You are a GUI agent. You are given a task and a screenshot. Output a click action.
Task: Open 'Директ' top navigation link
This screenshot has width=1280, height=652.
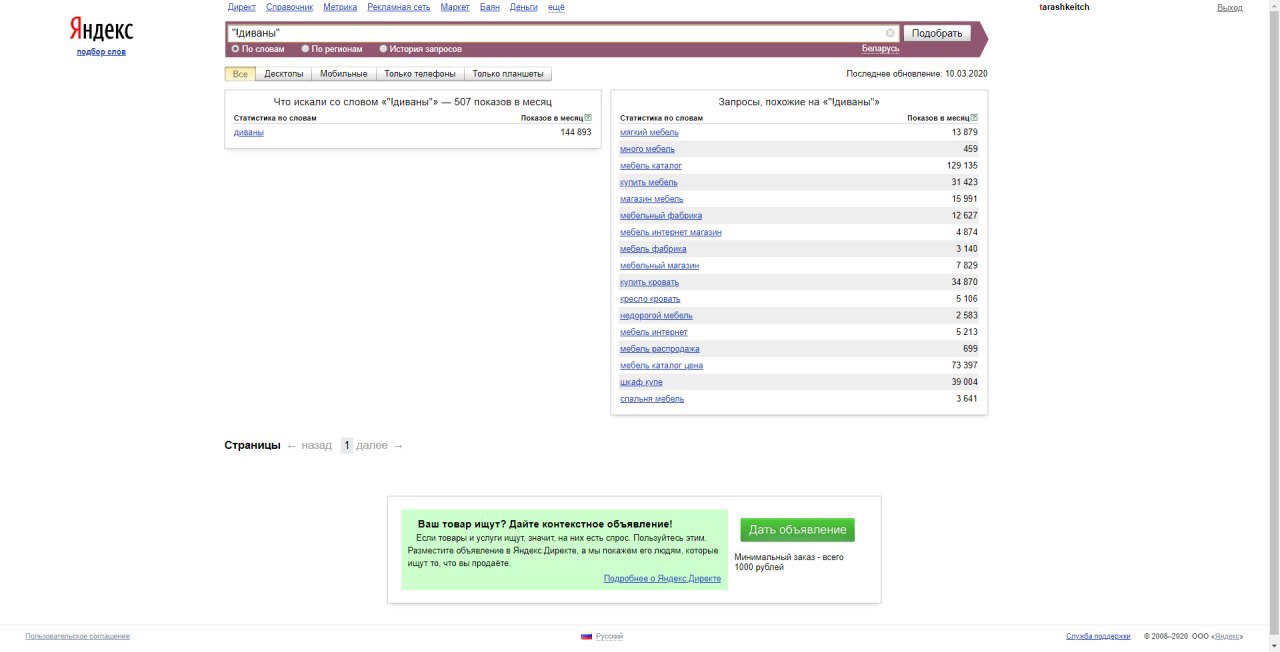click(242, 7)
